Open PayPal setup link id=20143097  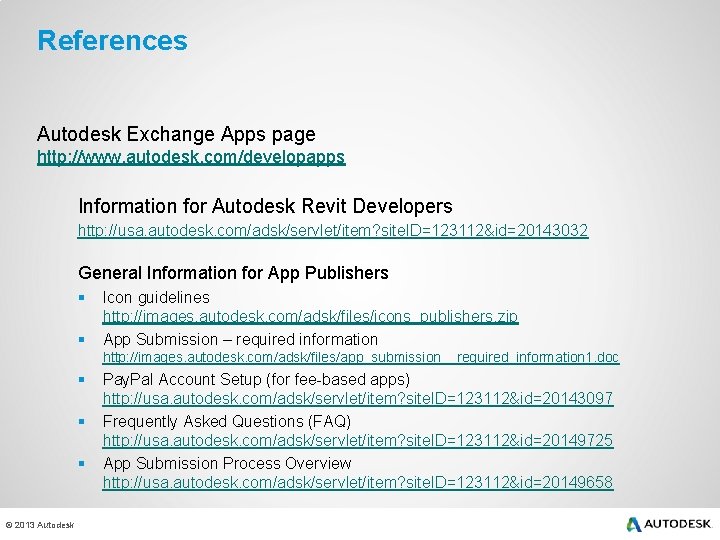click(x=358, y=398)
